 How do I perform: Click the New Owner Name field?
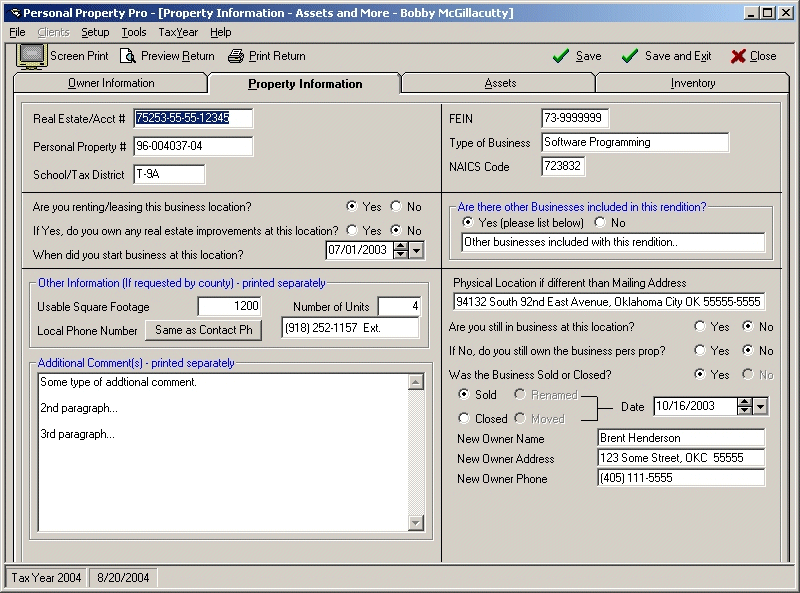[x=681, y=438]
